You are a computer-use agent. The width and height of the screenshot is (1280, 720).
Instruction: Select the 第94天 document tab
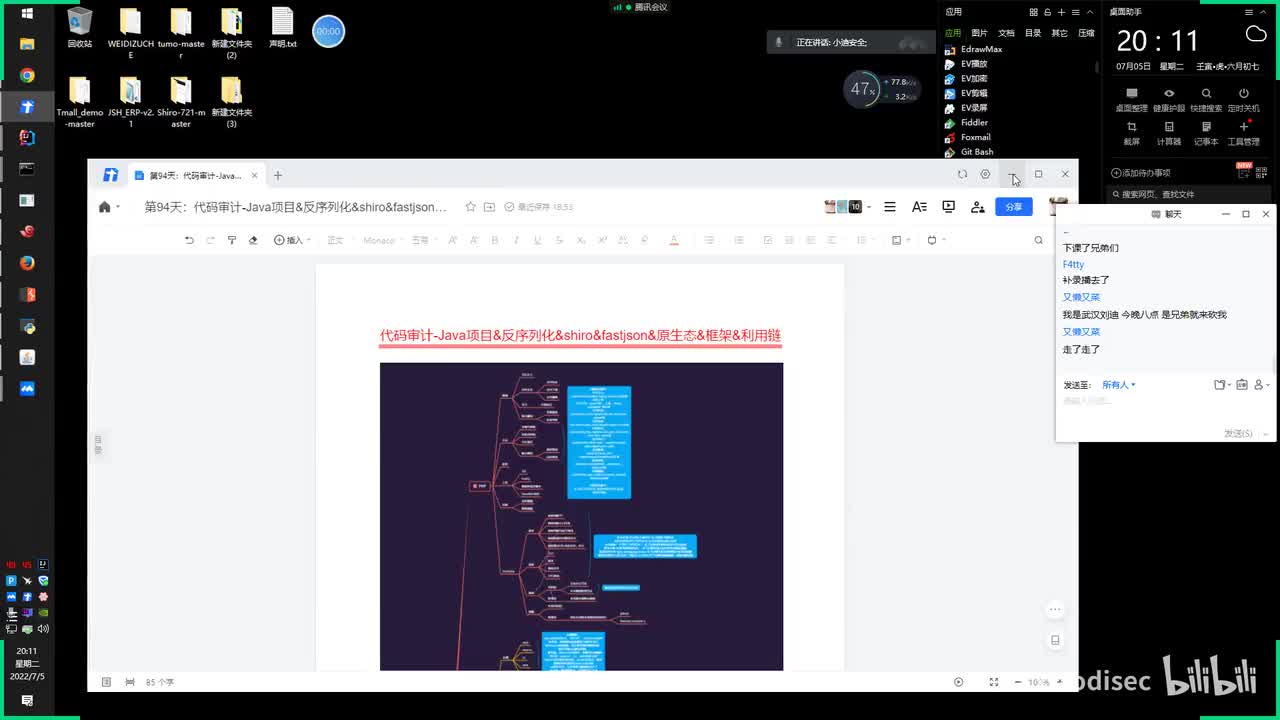(x=196, y=175)
